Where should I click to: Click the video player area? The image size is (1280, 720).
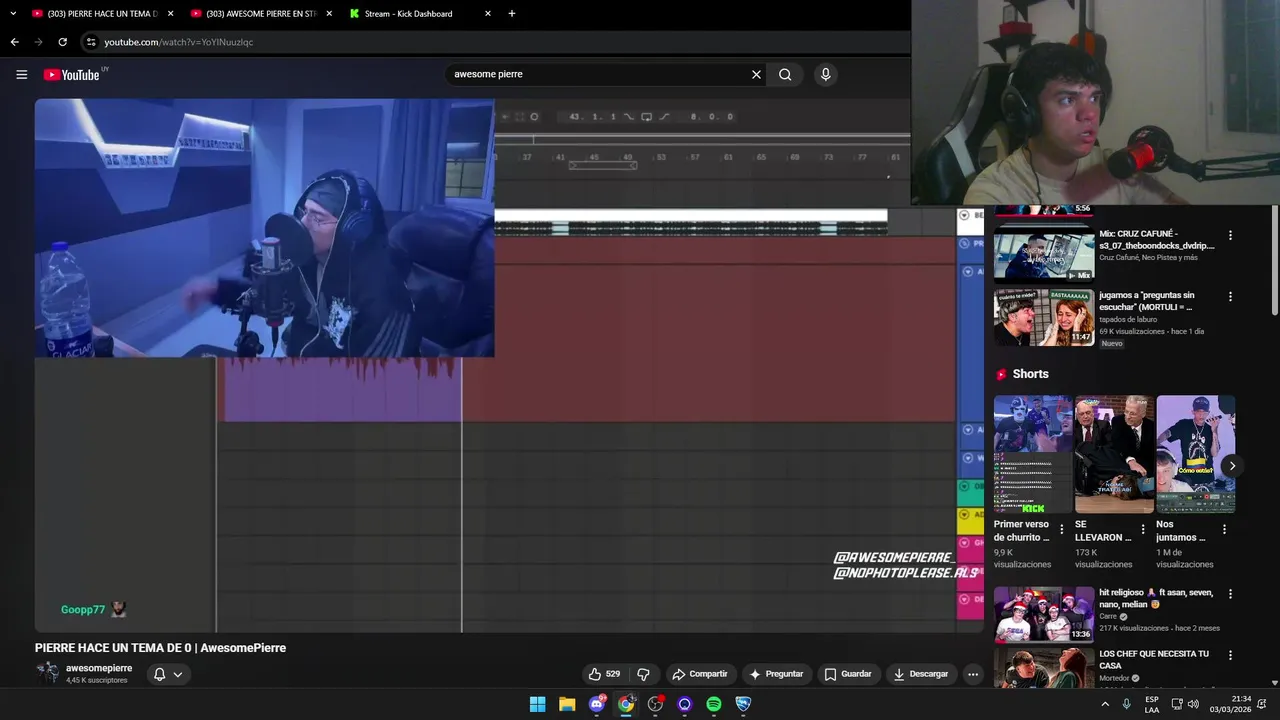click(x=509, y=365)
